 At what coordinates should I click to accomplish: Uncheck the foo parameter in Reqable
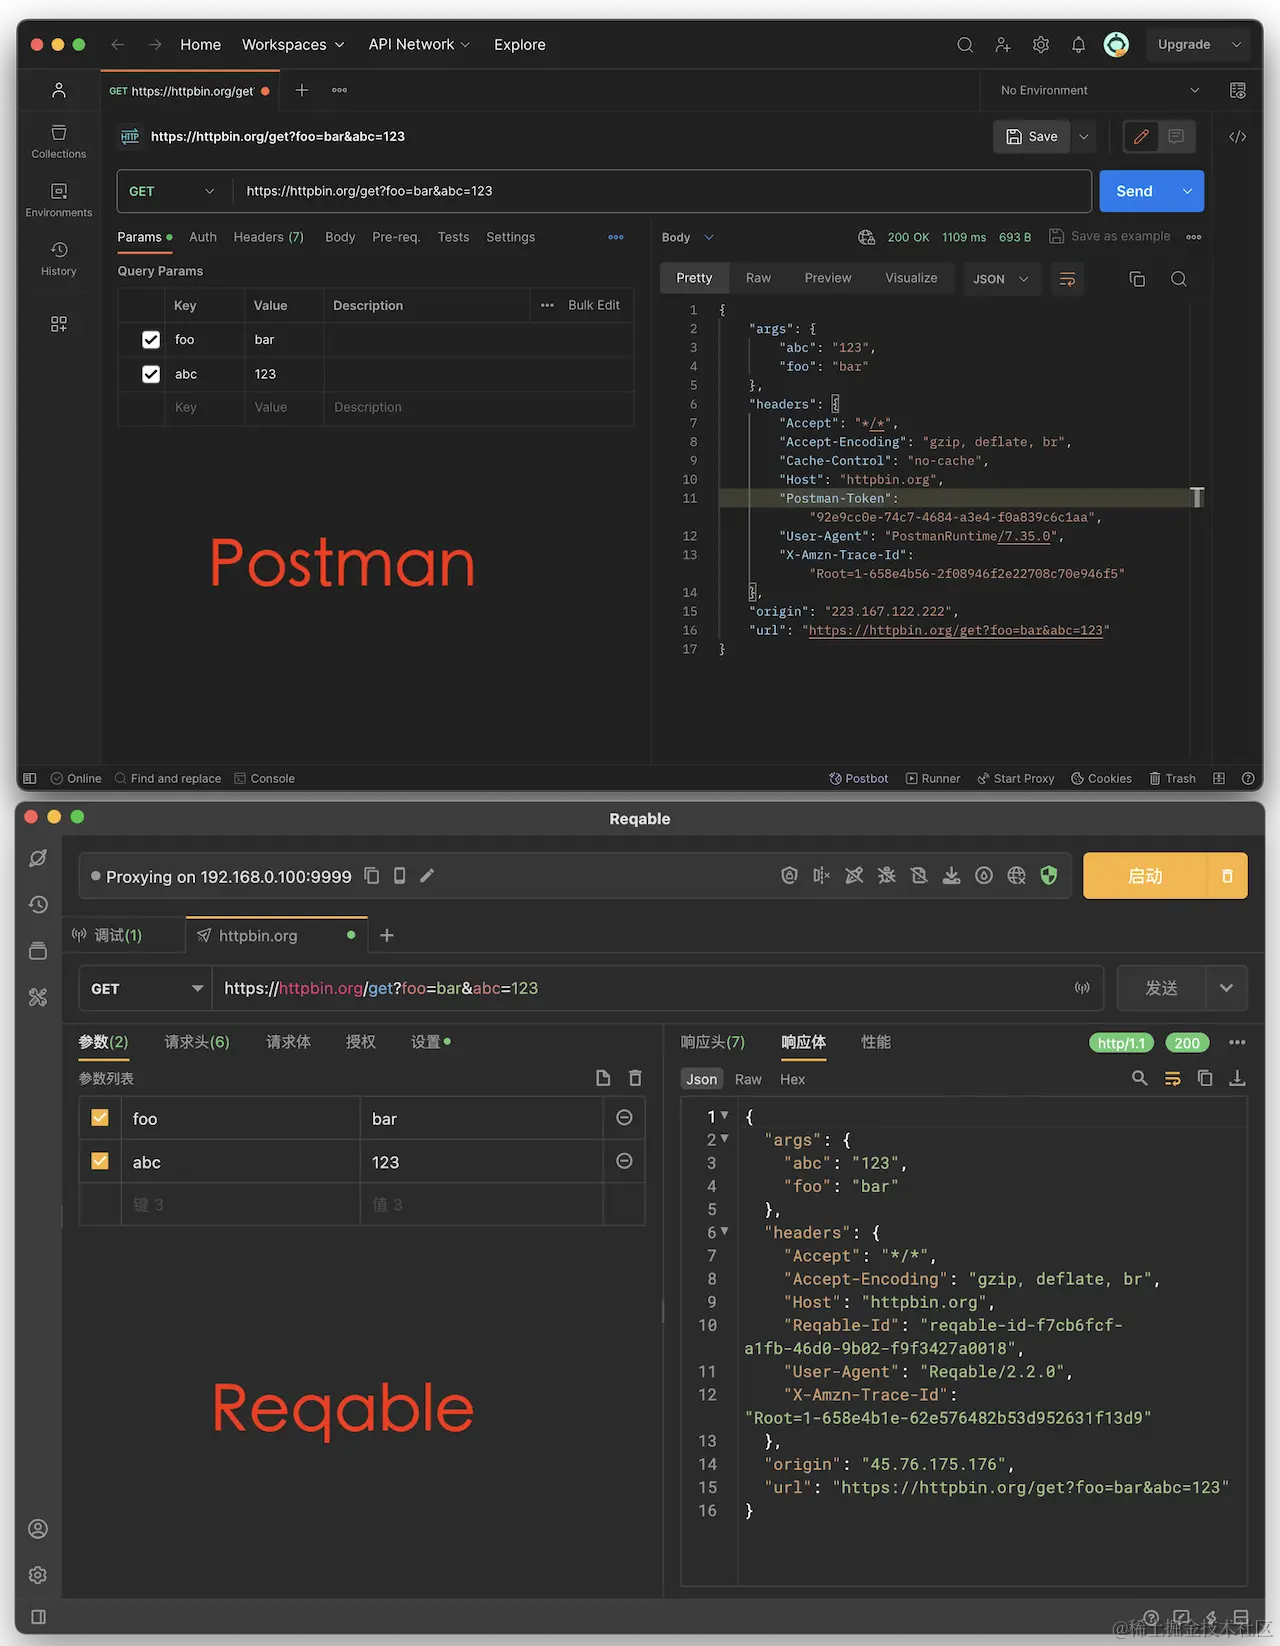click(100, 1117)
